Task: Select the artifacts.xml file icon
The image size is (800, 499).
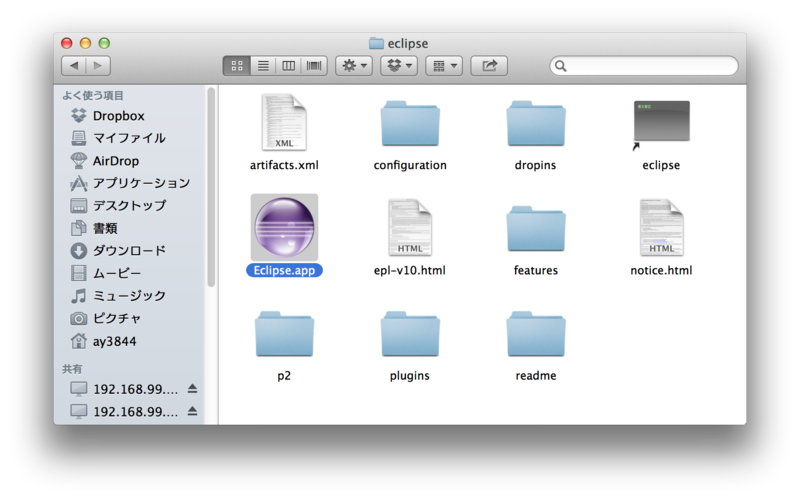Action: coord(284,122)
